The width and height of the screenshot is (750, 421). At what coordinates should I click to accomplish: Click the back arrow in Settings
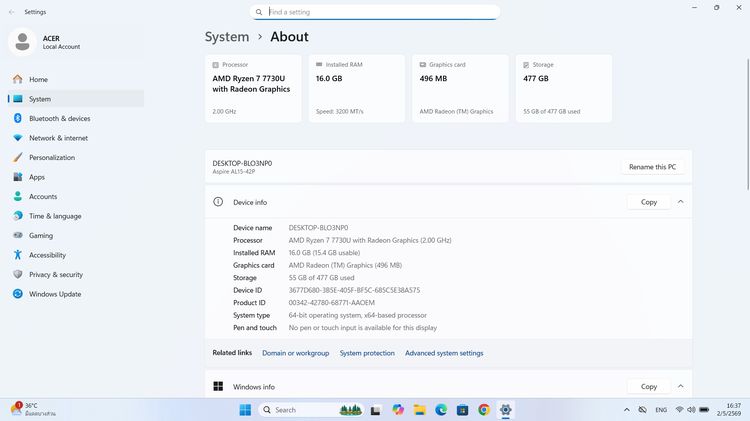click(x=11, y=12)
